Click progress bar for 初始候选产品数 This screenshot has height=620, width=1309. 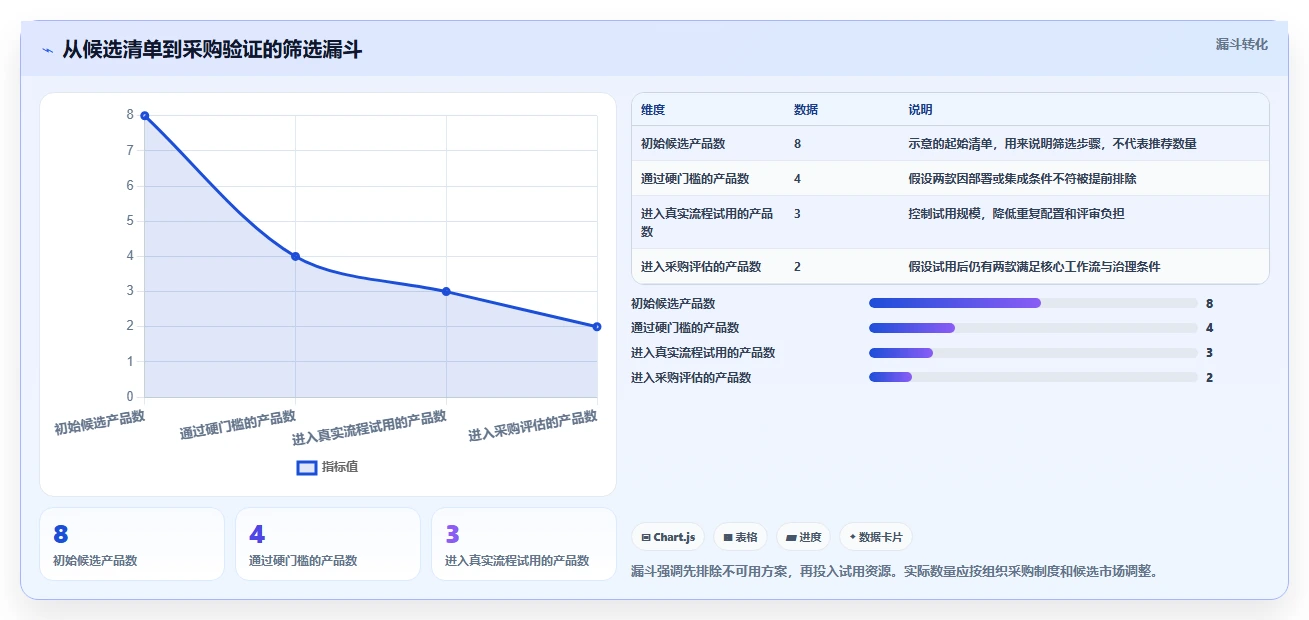(x=1033, y=303)
